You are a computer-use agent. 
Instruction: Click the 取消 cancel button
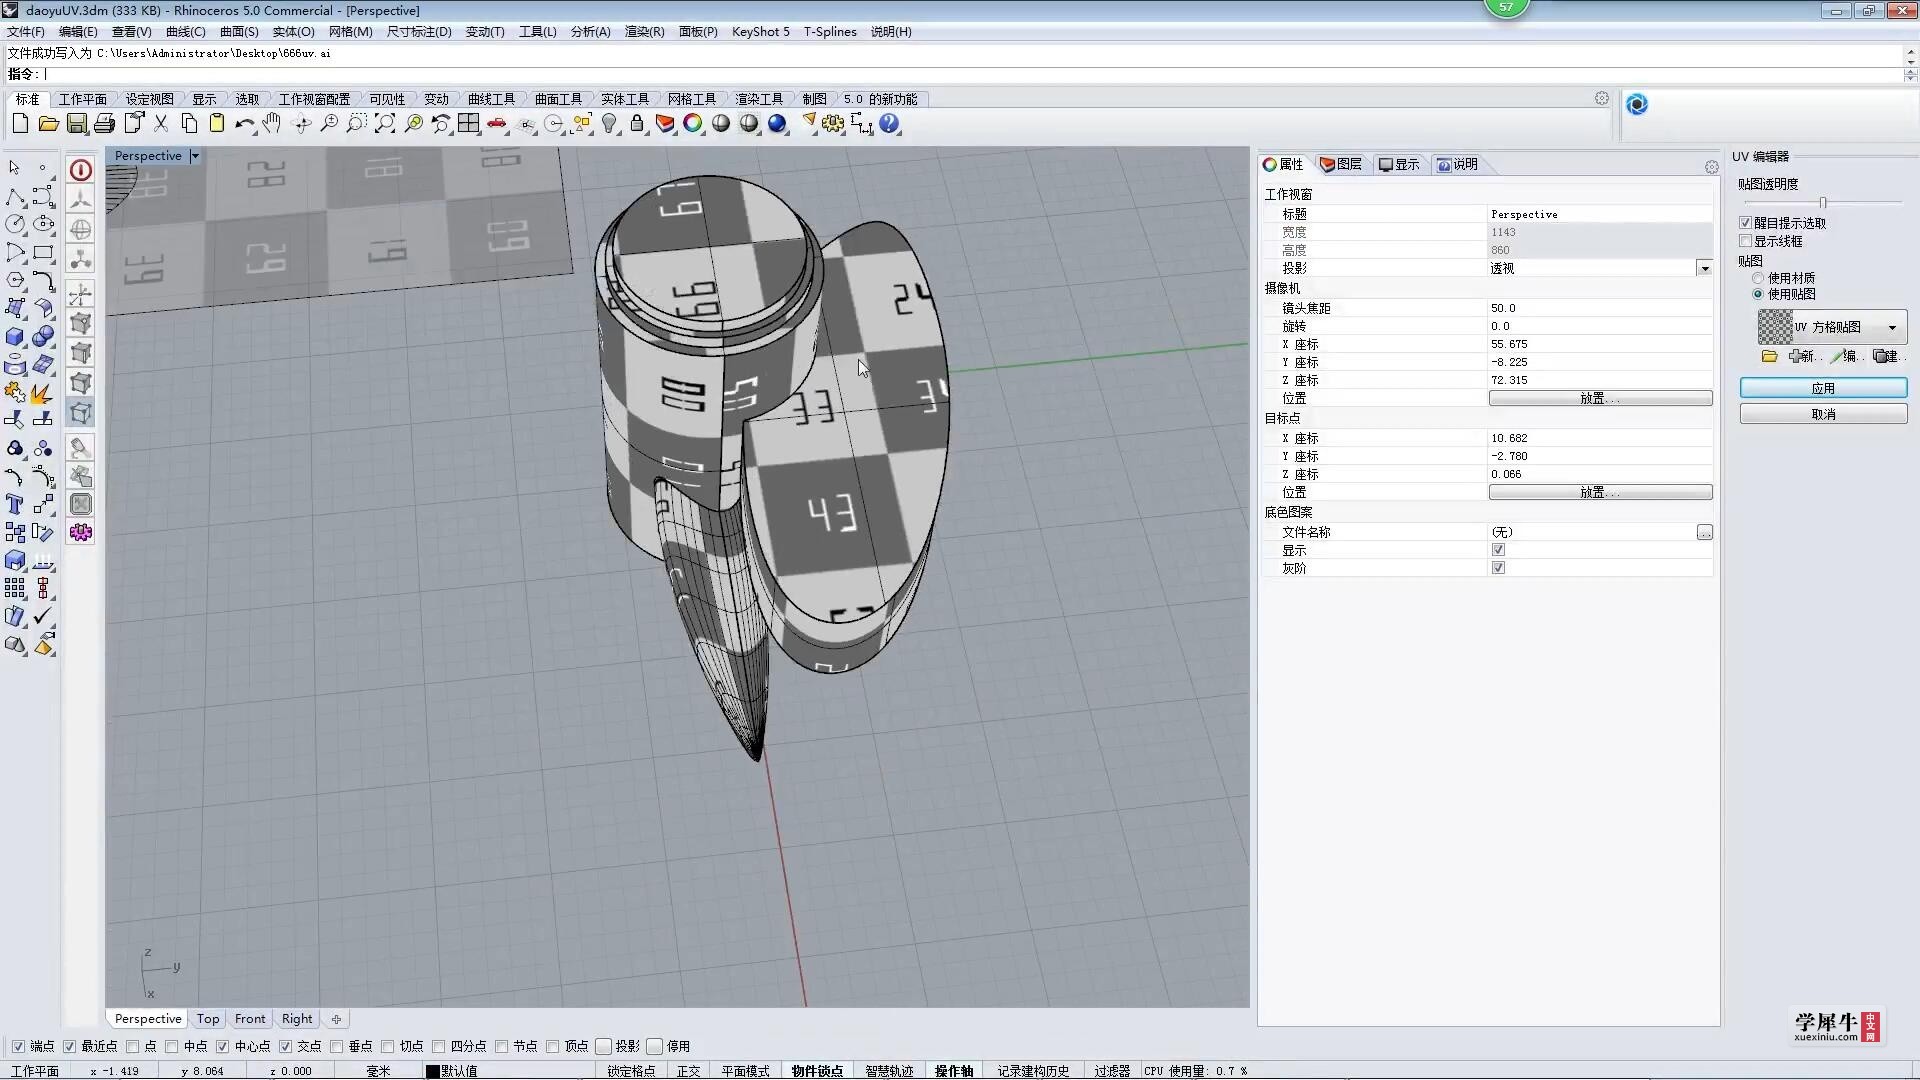pyautogui.click(x=1823, y=414)
